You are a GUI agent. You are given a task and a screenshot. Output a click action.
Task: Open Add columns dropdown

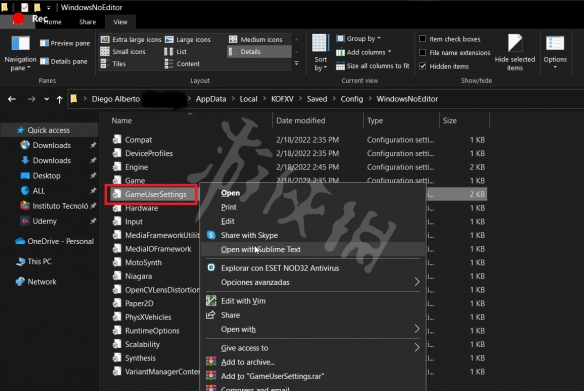[x=363, y=52]
